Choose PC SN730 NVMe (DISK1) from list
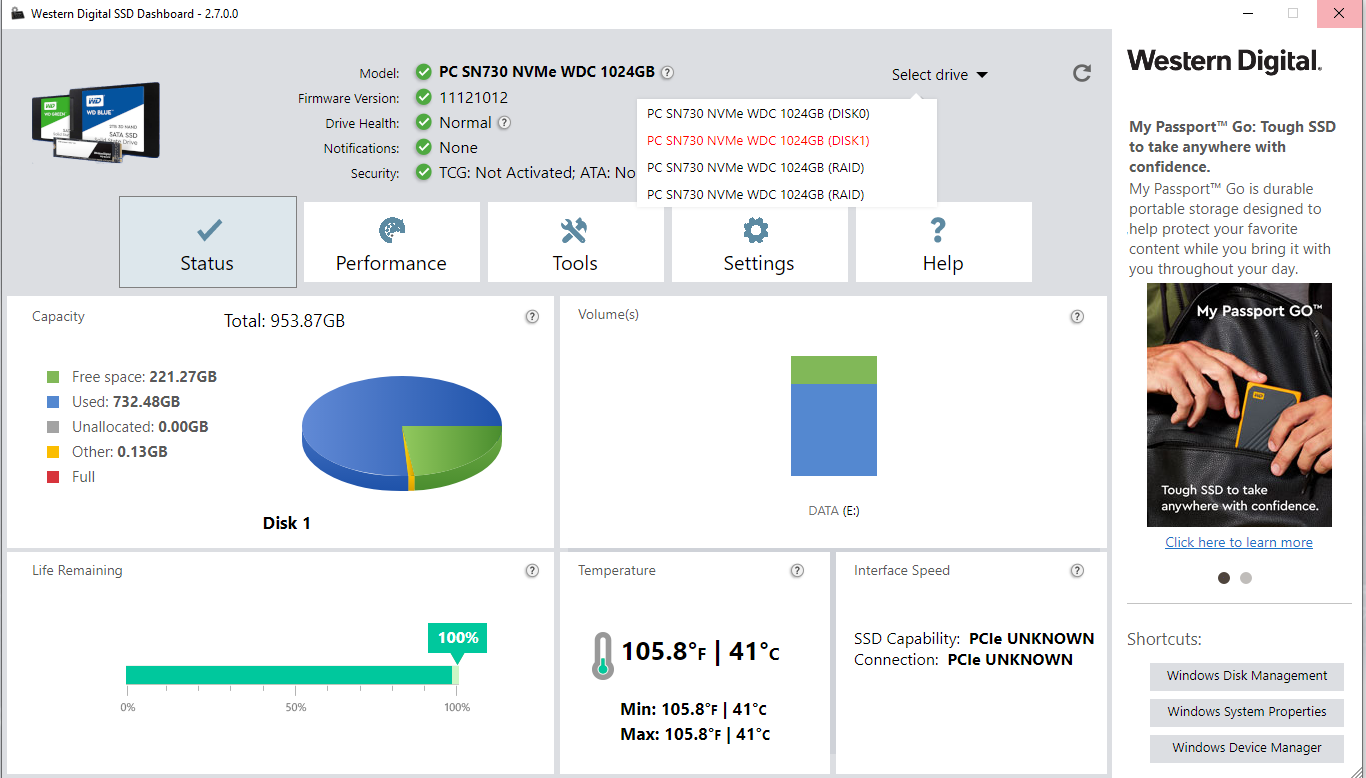The image size is (1366, 778). (786, 141)
